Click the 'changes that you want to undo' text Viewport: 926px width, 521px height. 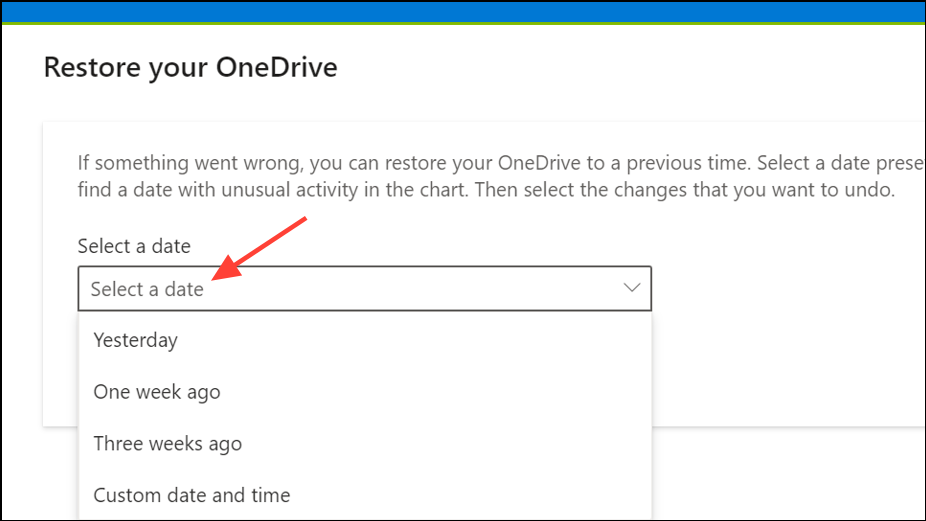(754, 190)
